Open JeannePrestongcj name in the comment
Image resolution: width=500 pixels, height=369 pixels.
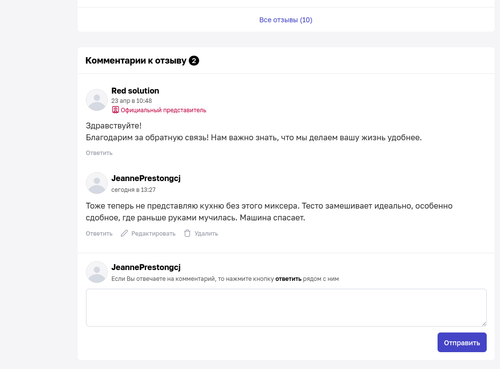point(146,178)
